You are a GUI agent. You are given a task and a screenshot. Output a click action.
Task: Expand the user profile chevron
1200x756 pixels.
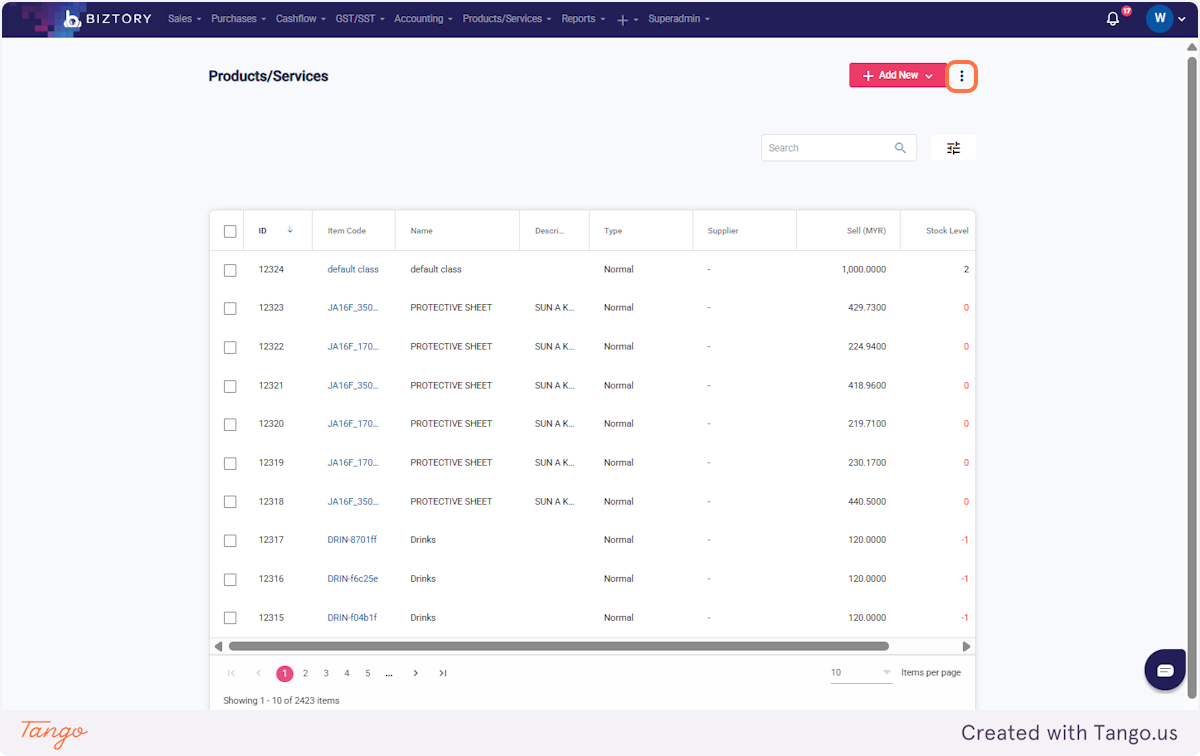1182,19
